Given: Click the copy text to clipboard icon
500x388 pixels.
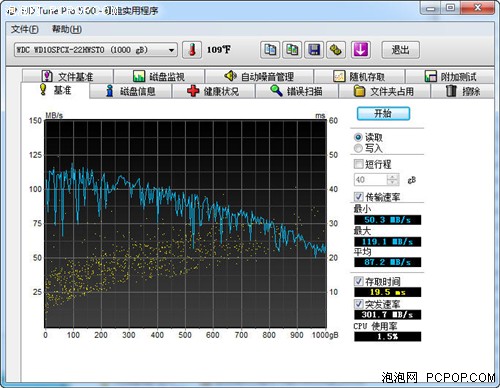Looking at the screenshot, I should pos(270,50).
